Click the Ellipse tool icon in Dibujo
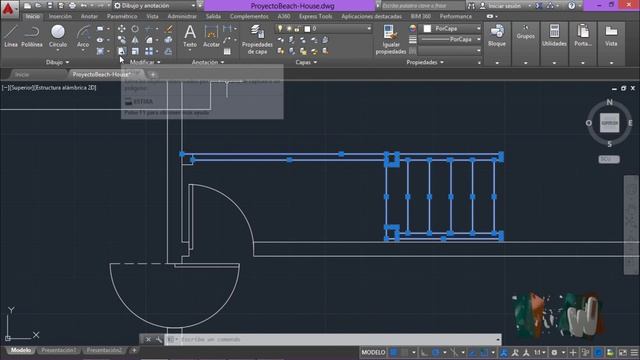 [x=100, y=40]
